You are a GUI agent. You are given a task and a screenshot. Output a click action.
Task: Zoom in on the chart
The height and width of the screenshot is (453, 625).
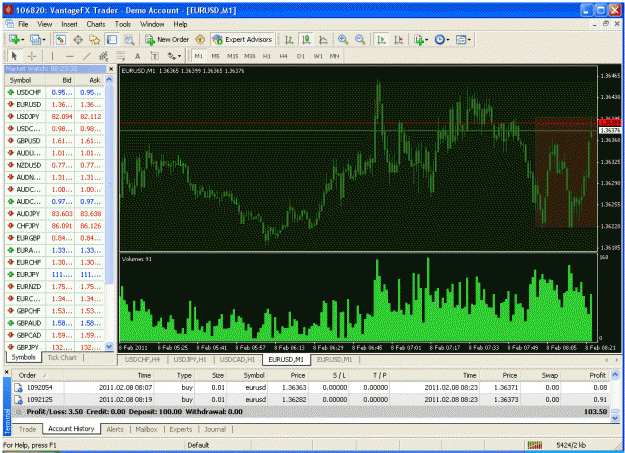coord(343,39)
